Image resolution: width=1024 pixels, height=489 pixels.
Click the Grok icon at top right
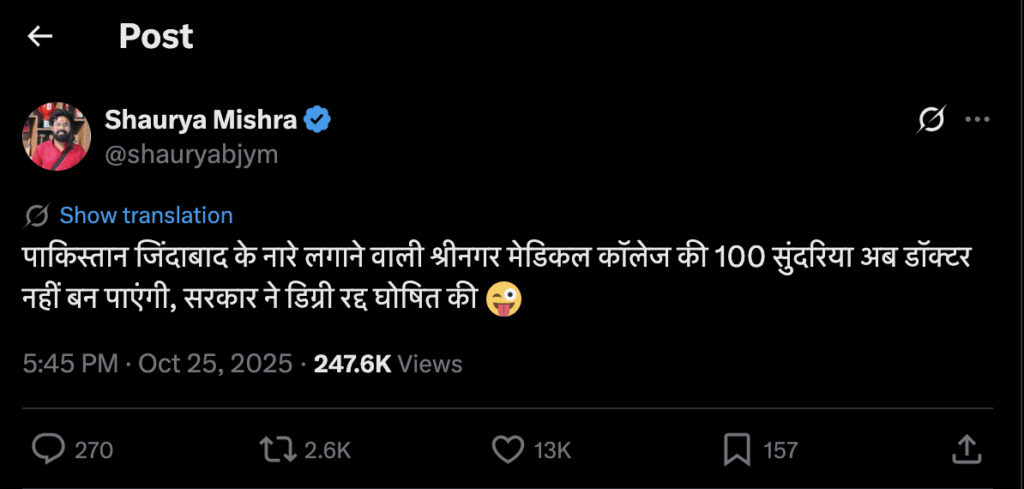pyautogui.click(x=931, y=121)
